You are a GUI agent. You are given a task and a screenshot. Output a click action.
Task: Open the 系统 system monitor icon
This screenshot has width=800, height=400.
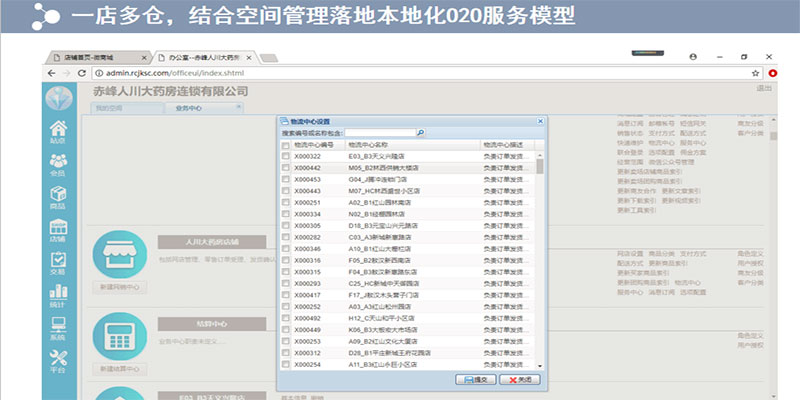(x=59, y=329)
